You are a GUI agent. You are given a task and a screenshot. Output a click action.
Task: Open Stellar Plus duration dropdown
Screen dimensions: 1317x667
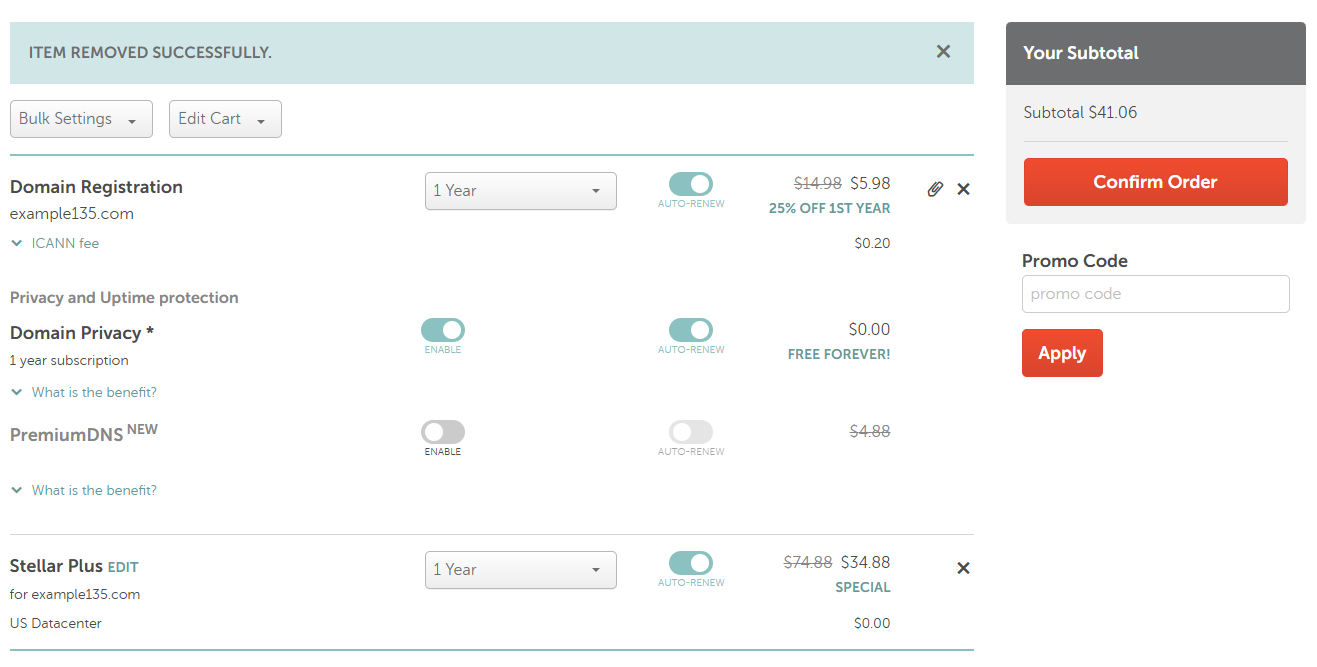click(521, 570)
